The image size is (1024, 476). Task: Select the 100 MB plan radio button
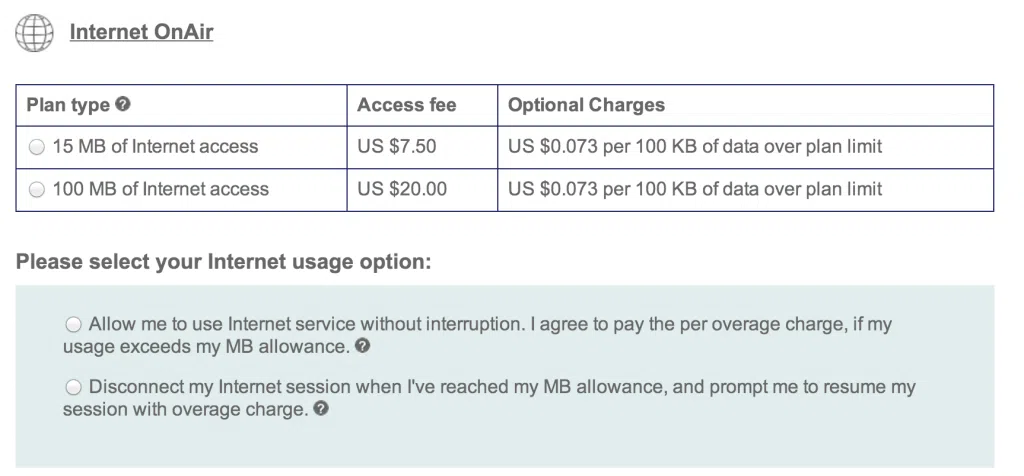point(37,189)
